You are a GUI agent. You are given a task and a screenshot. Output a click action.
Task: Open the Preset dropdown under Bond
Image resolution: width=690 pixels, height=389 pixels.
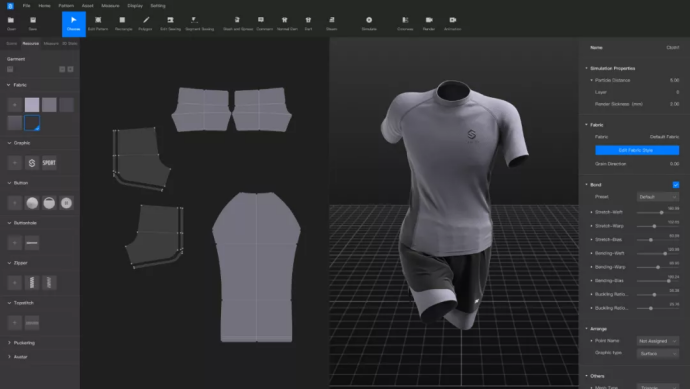(x=657, y=197)
